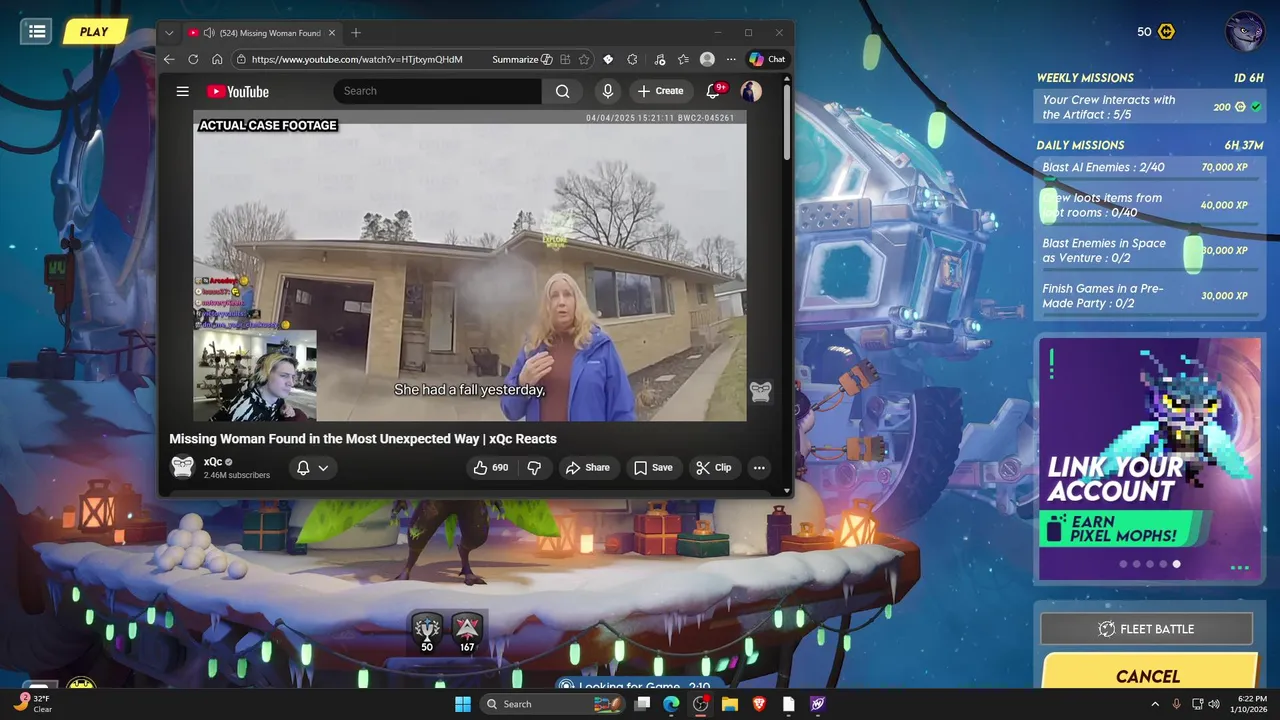Open the weather widget showing 32°F Clear
The width and height of the screenshot is (1280, 720).
[32, 704]
